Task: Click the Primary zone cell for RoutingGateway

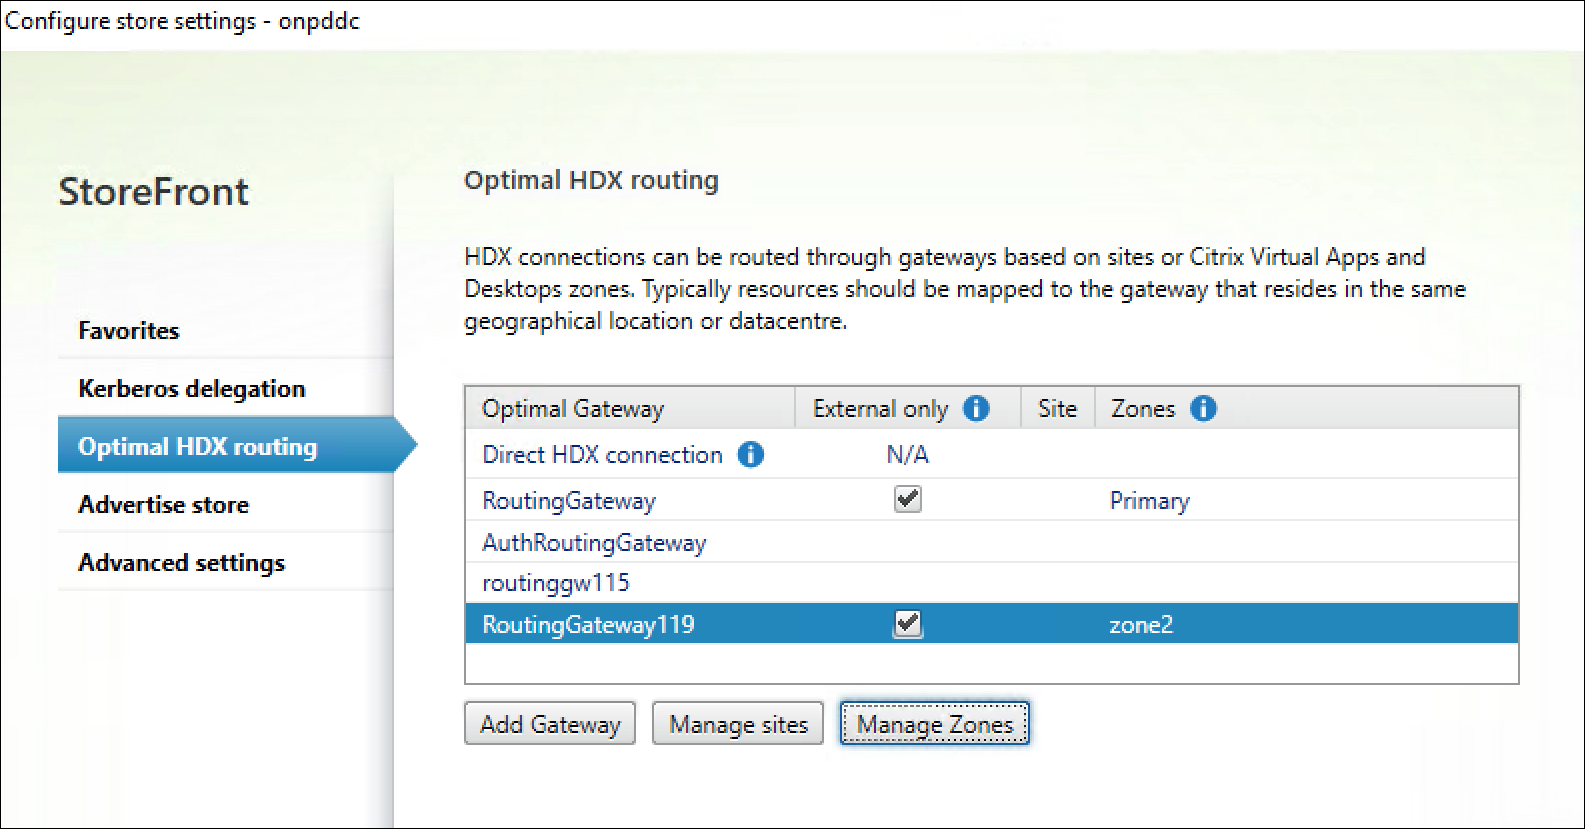Action: (x=1150, y=501)
